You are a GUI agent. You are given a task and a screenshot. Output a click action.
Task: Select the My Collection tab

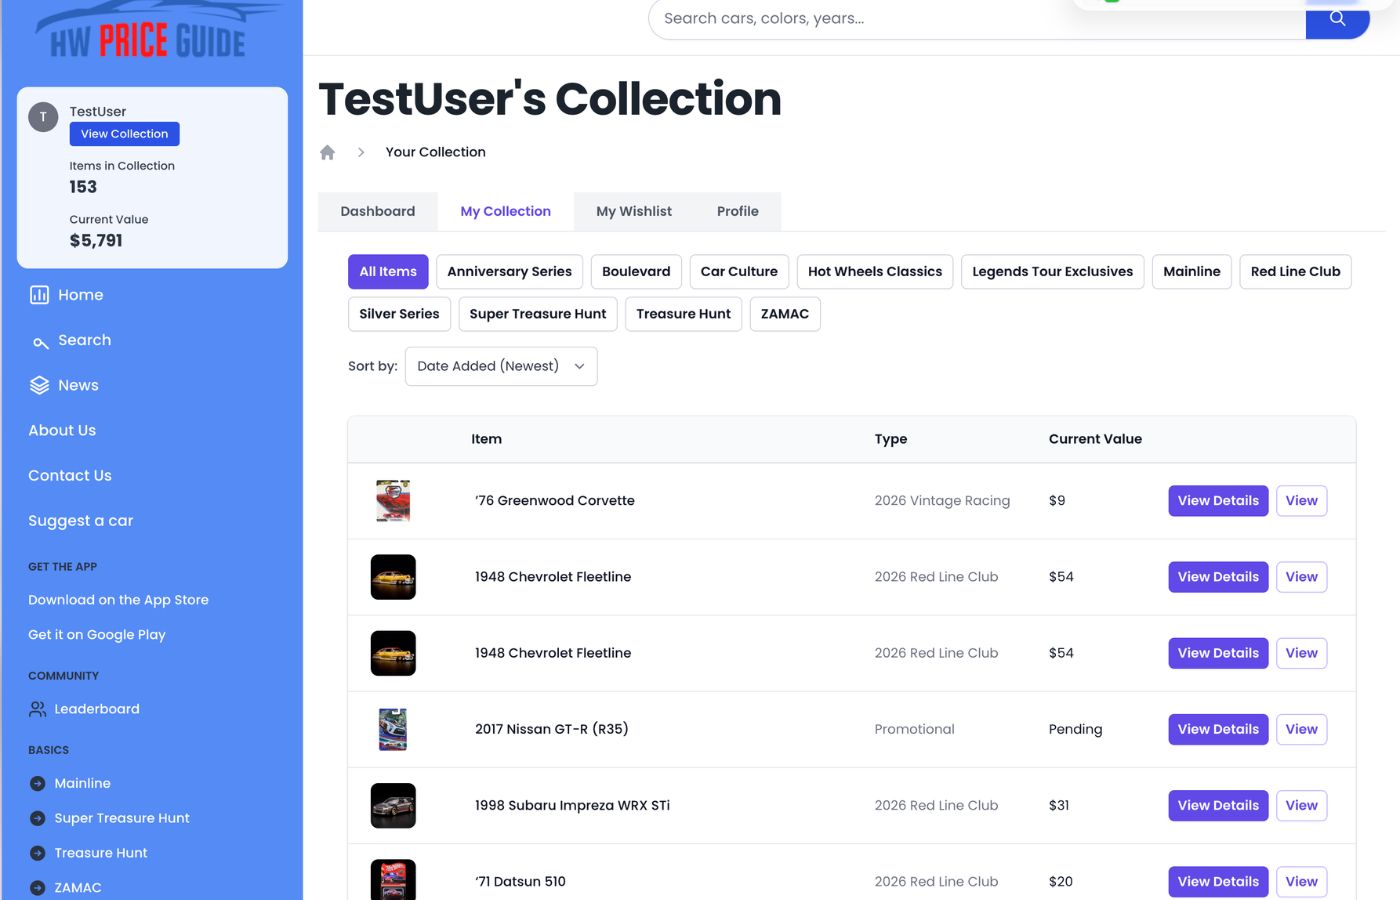click(506, 211)
